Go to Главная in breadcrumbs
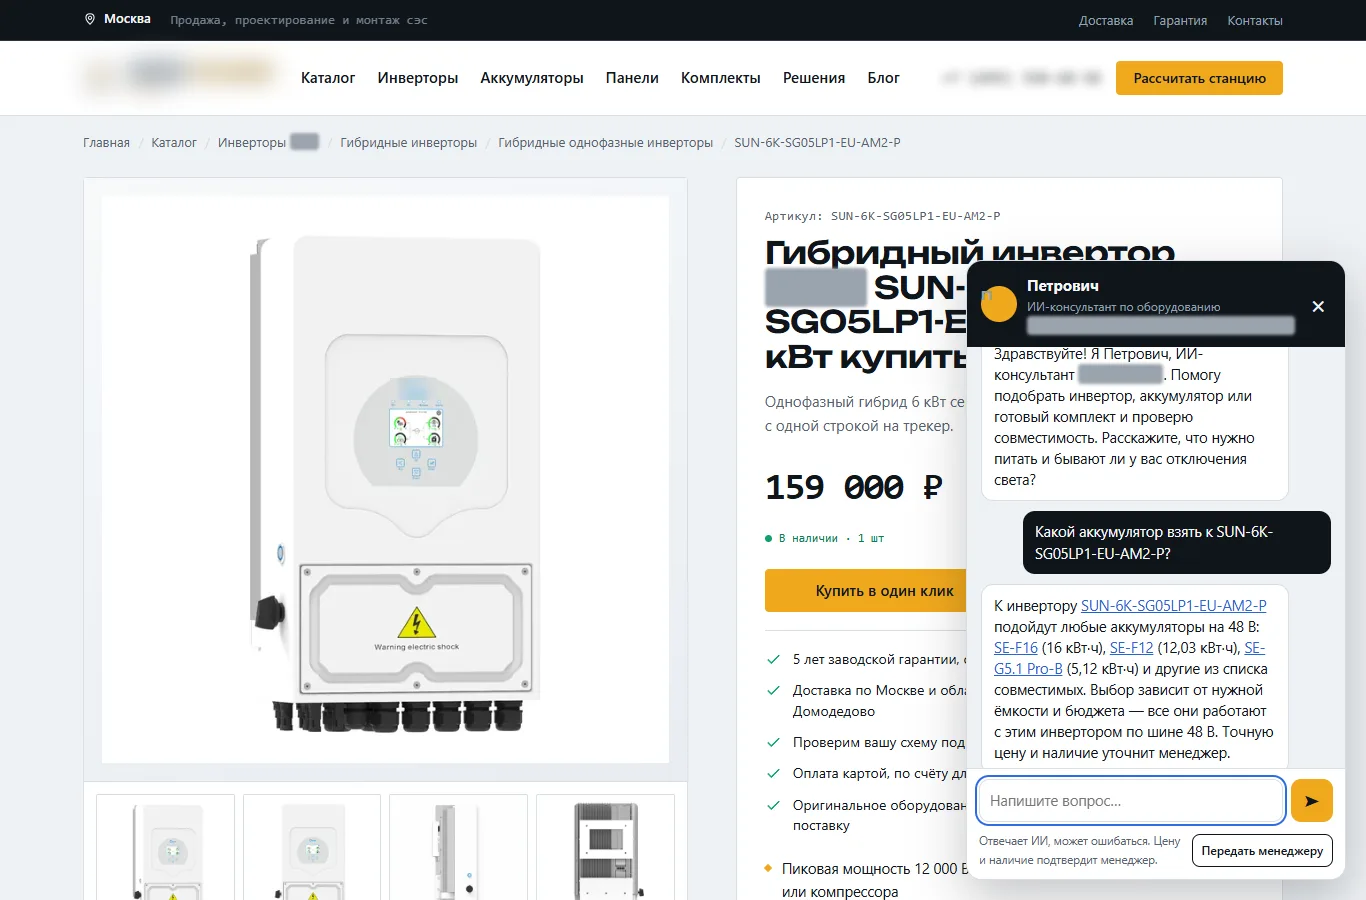This screenshot has width=1366, height=900. [x=106, y=143]
